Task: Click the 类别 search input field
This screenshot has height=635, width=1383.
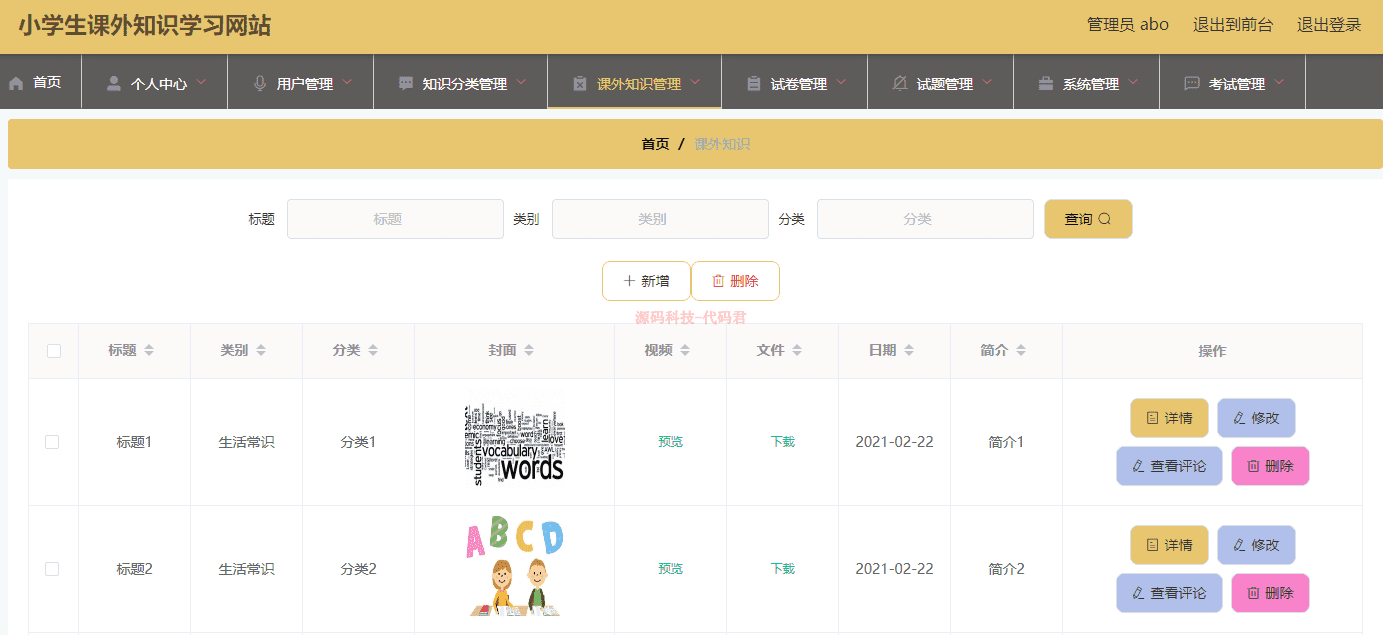Action: point(660,219)
